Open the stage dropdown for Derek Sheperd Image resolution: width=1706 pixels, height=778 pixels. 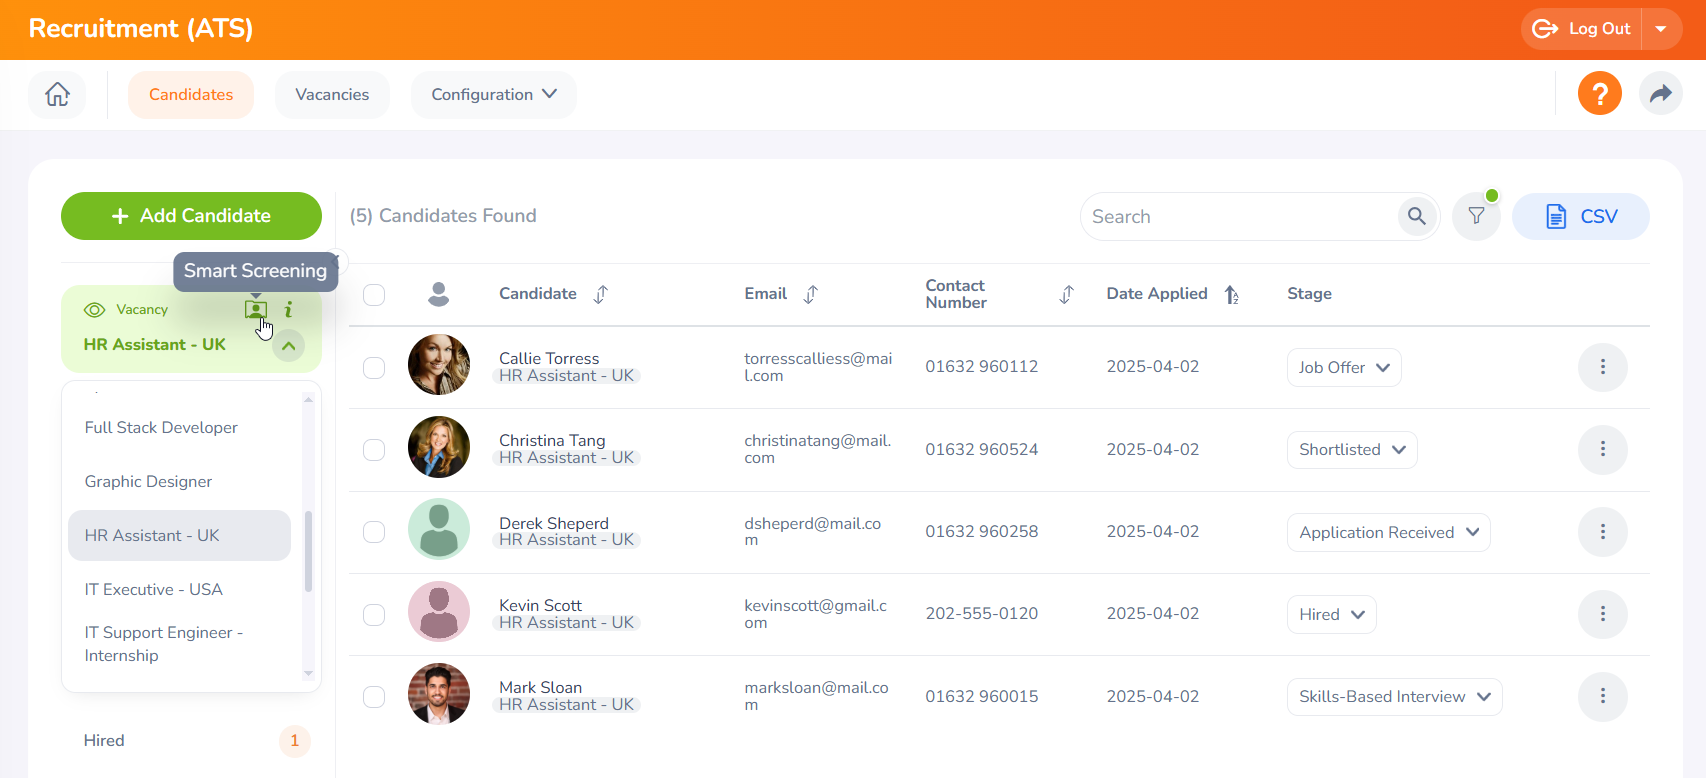click(1388, 532)
